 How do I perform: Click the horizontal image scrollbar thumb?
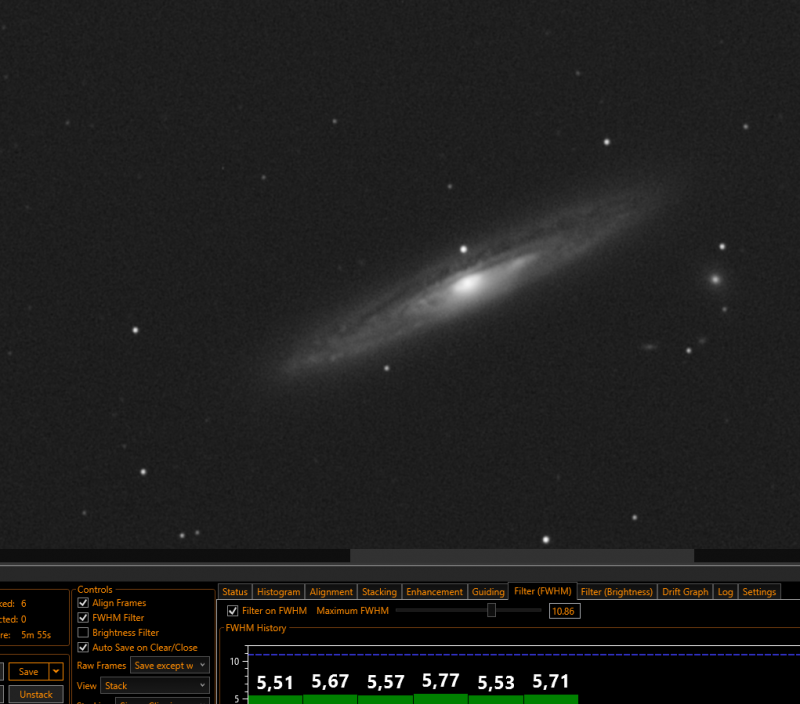point(521,556)
